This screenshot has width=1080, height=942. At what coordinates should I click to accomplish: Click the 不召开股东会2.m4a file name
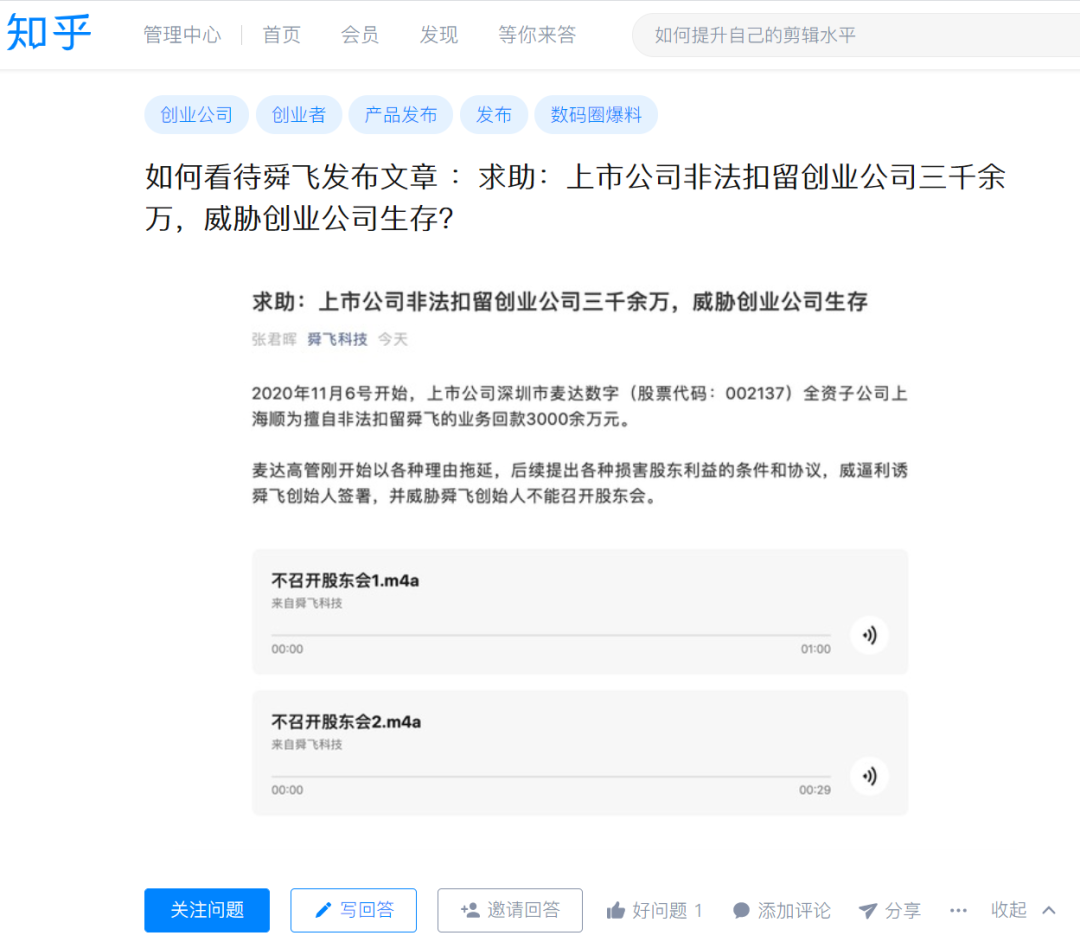coord(346,722)
